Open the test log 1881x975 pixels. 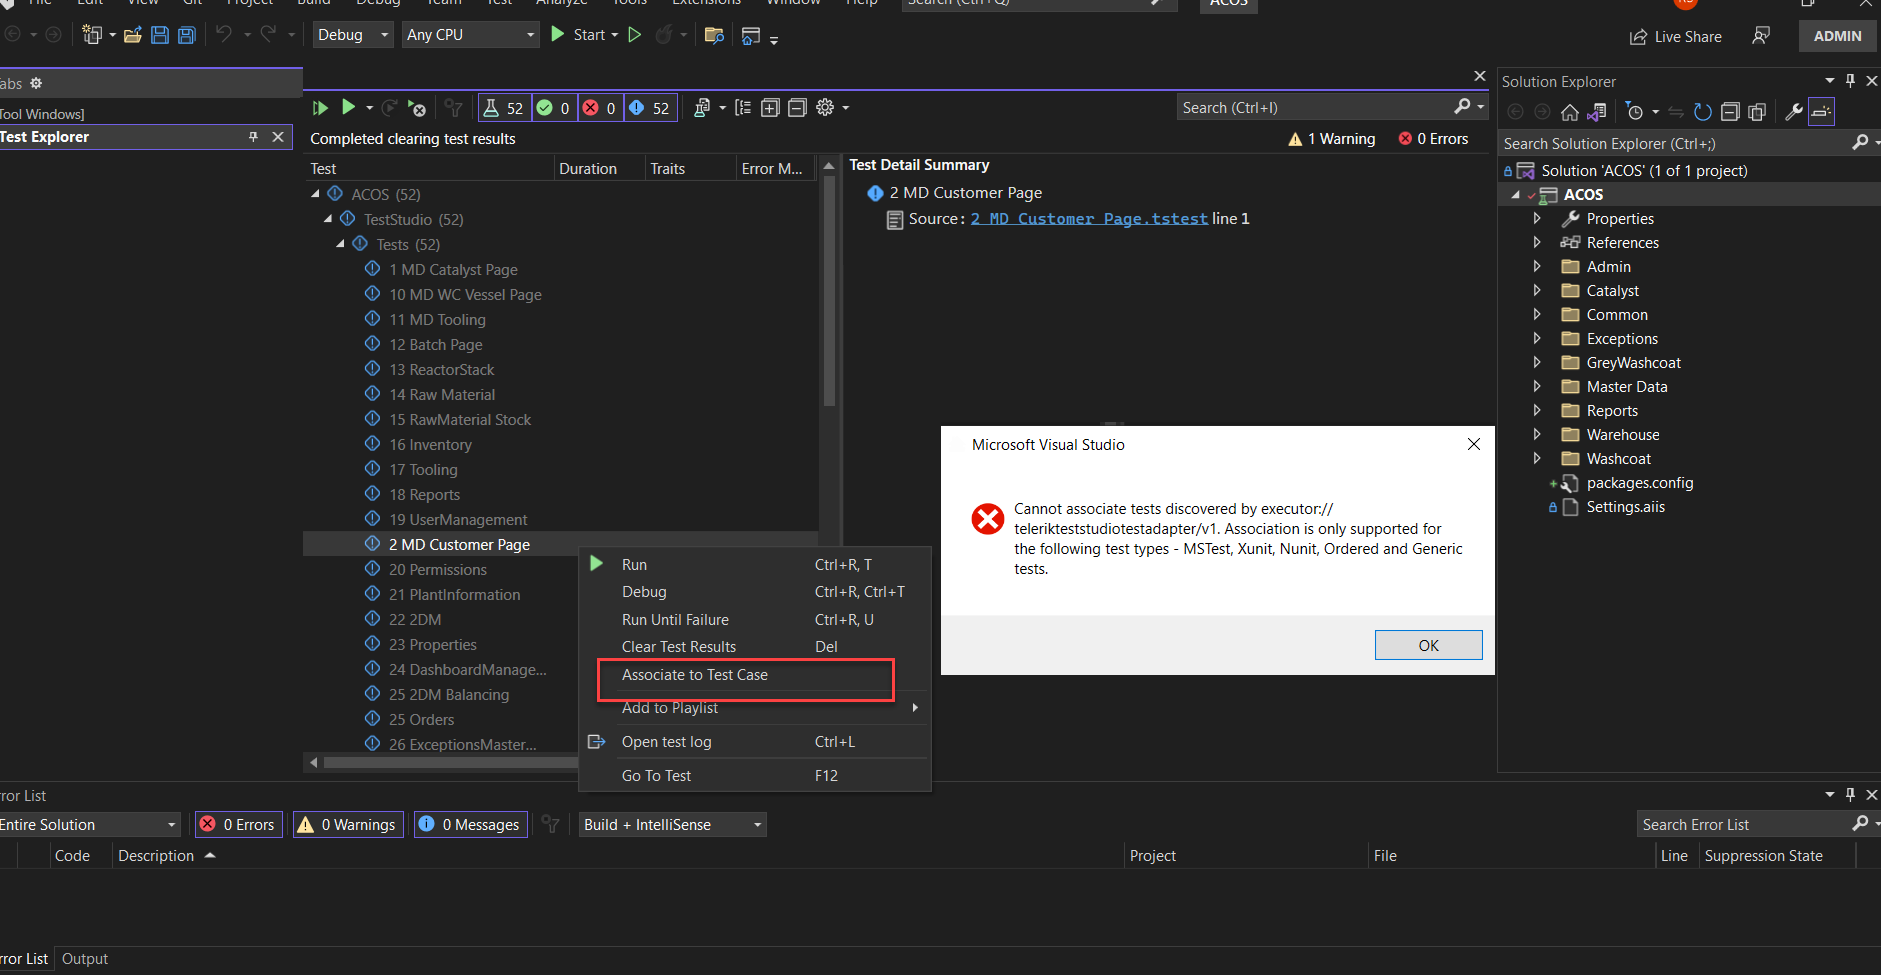tap(666, 741)
